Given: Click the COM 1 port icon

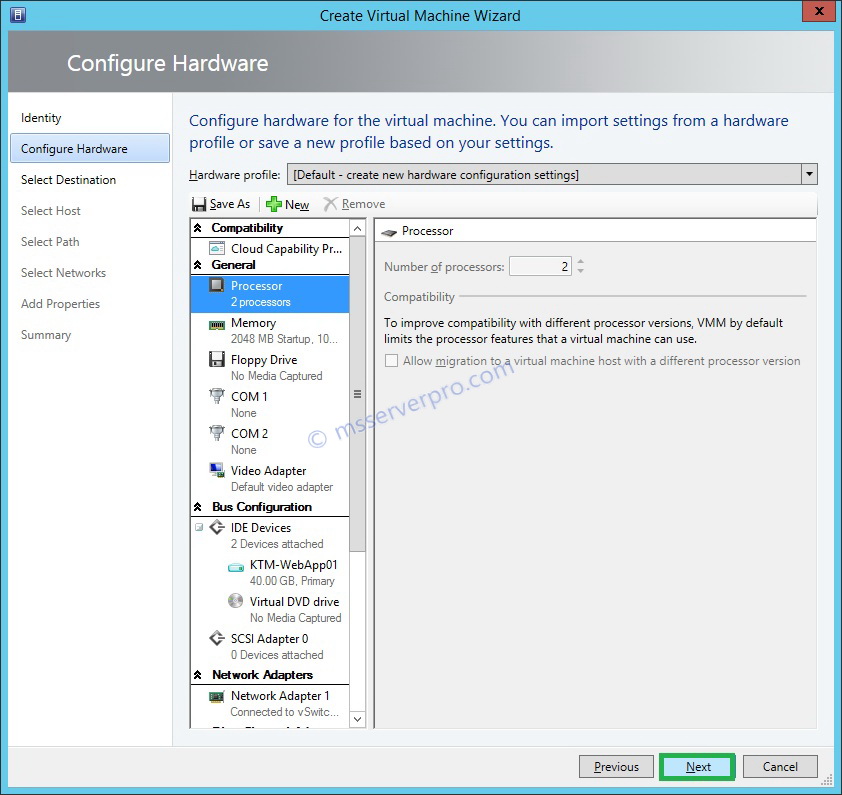Looking at the screenshot, I should click(217, 396).
